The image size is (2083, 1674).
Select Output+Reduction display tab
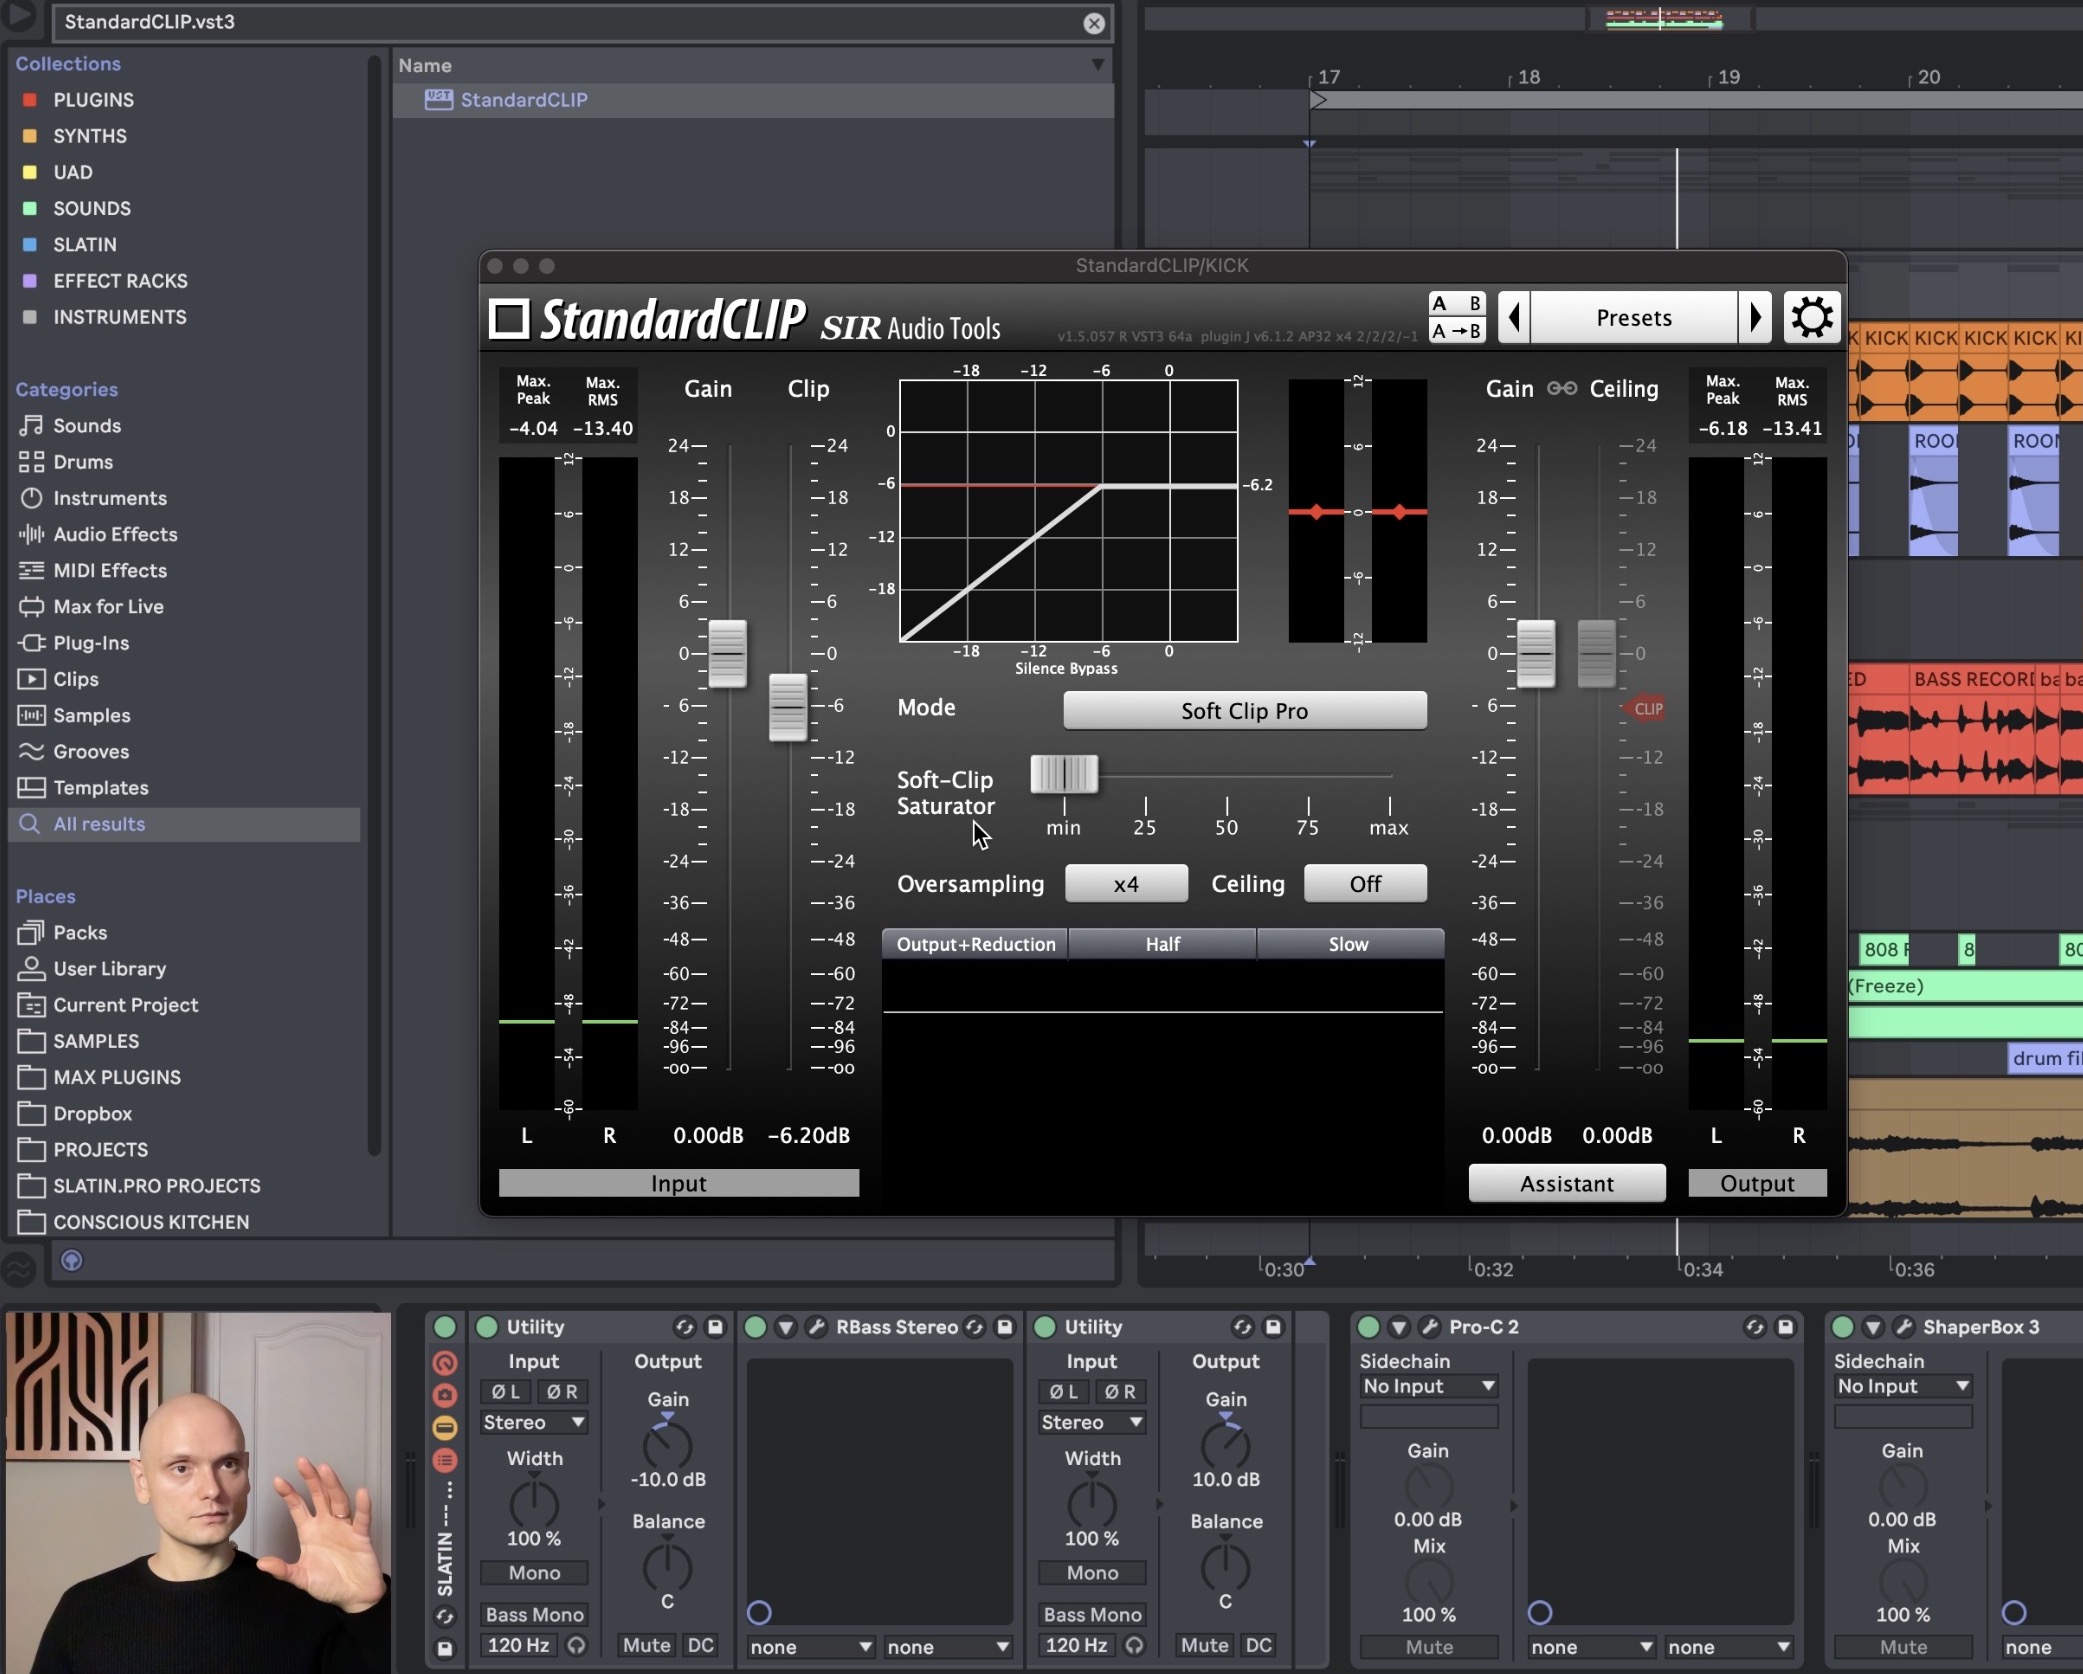tap(976, 944)
